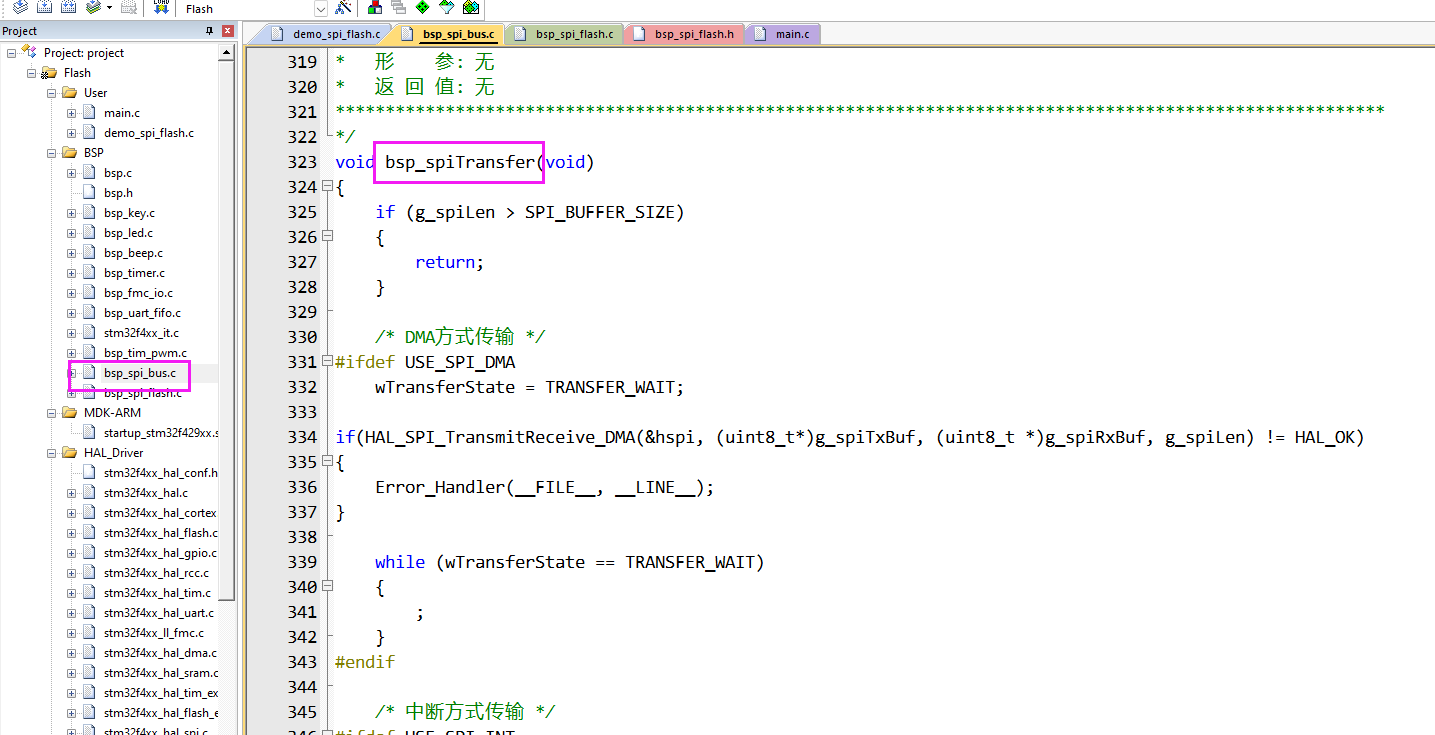
Task: Select bsp_uart_fifo.c in project tree
Action: (142, 312)
